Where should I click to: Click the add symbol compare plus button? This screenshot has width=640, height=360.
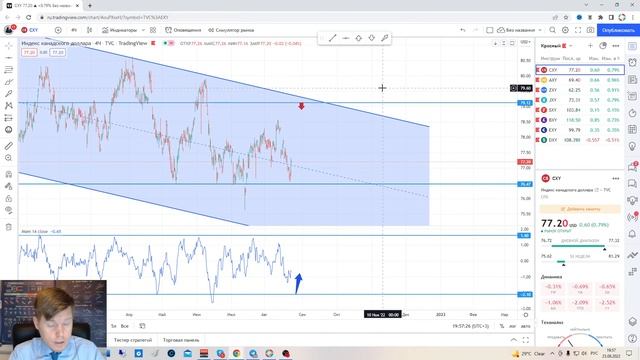click(x=58, y=30)
